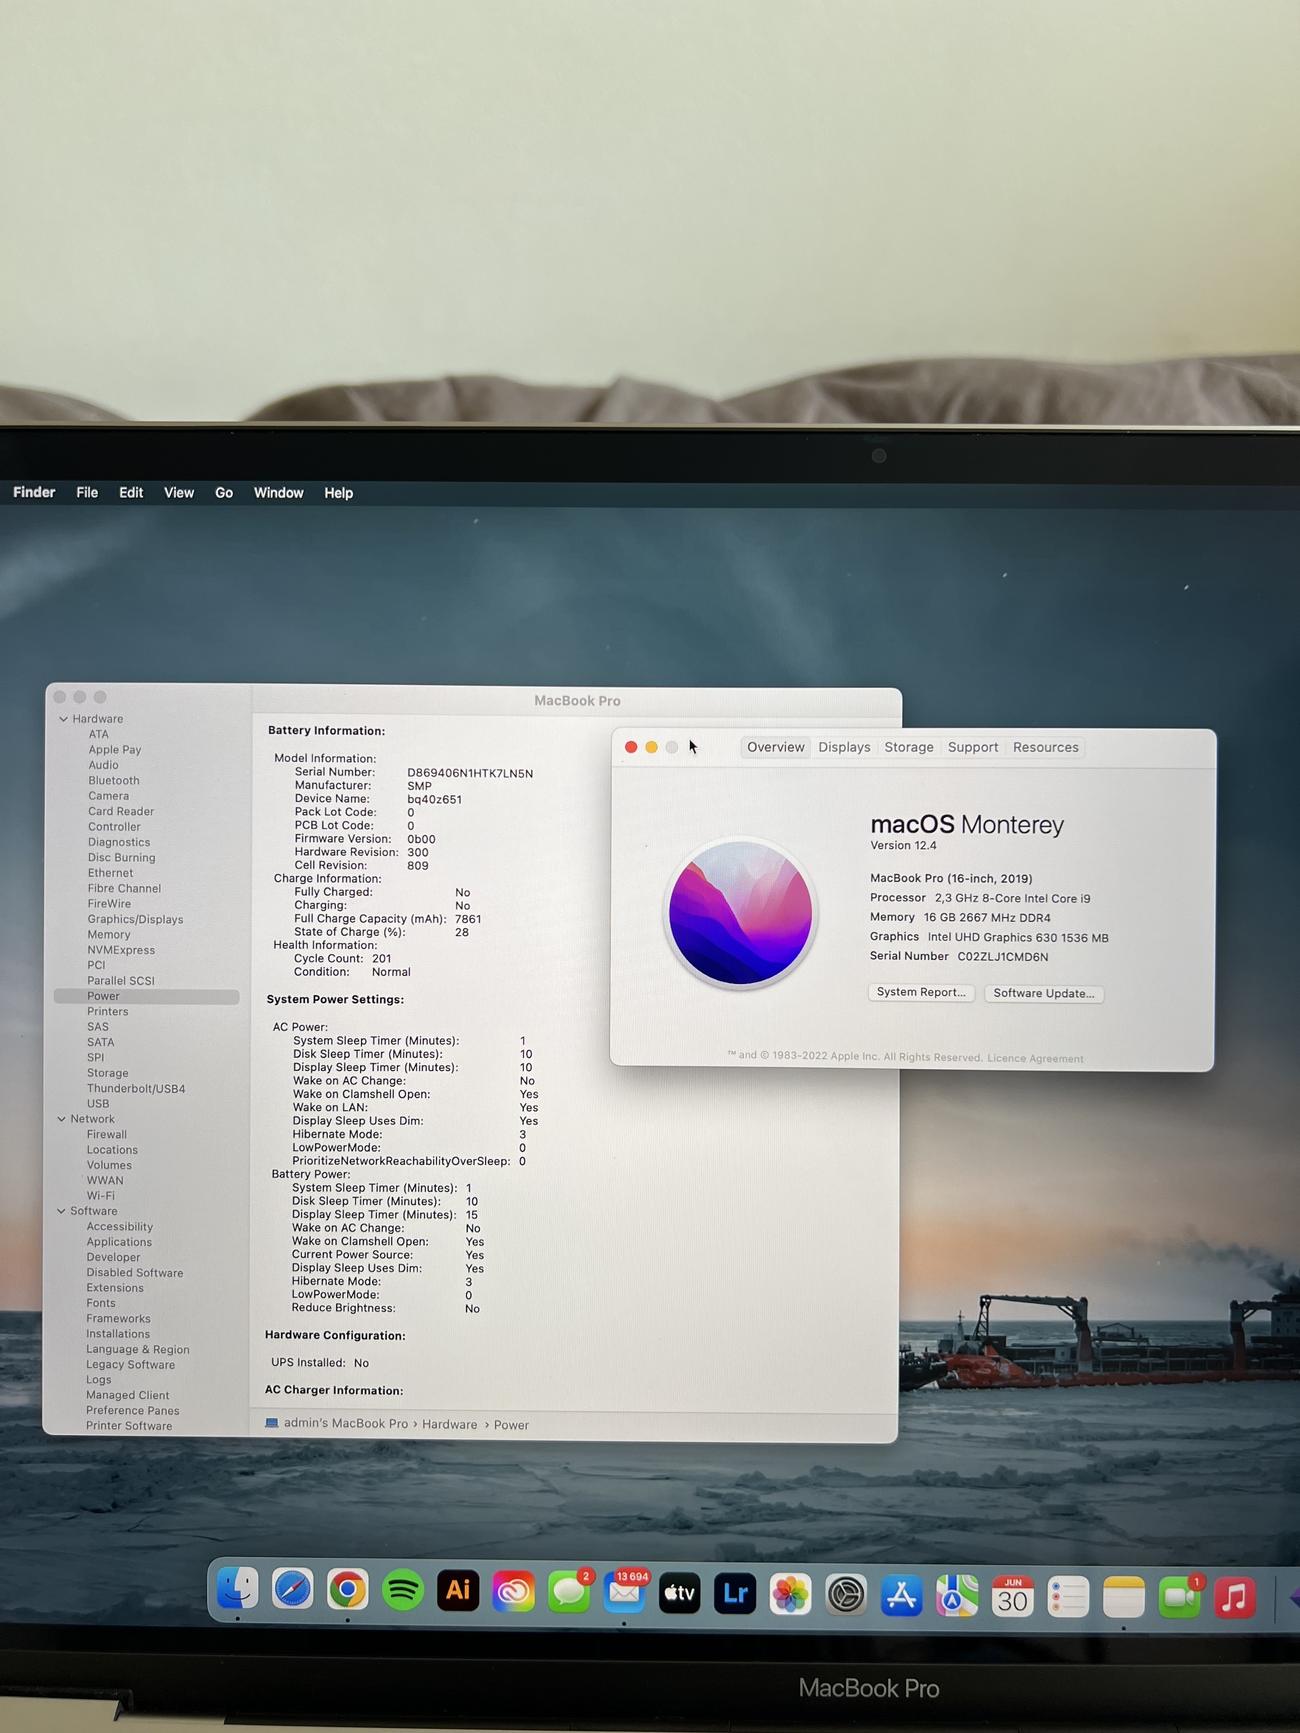
Task: Switch to the Resources tab
Action: point(1045,747)
